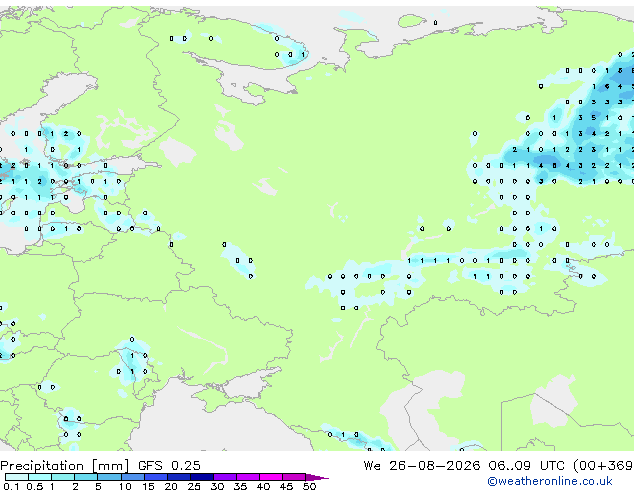Pick the 45–50 mm legend swatch
Image resolution: width=634 pixels, height=490 pixels.
coord(294,477)
